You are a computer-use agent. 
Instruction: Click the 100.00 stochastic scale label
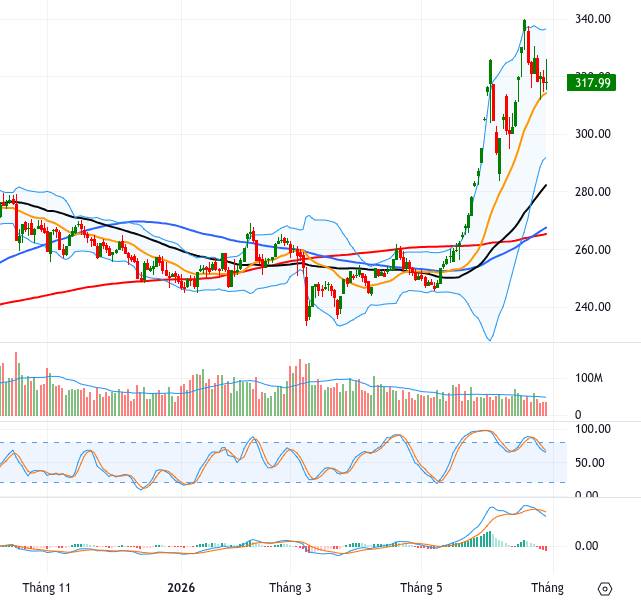(x=593, y=429)
